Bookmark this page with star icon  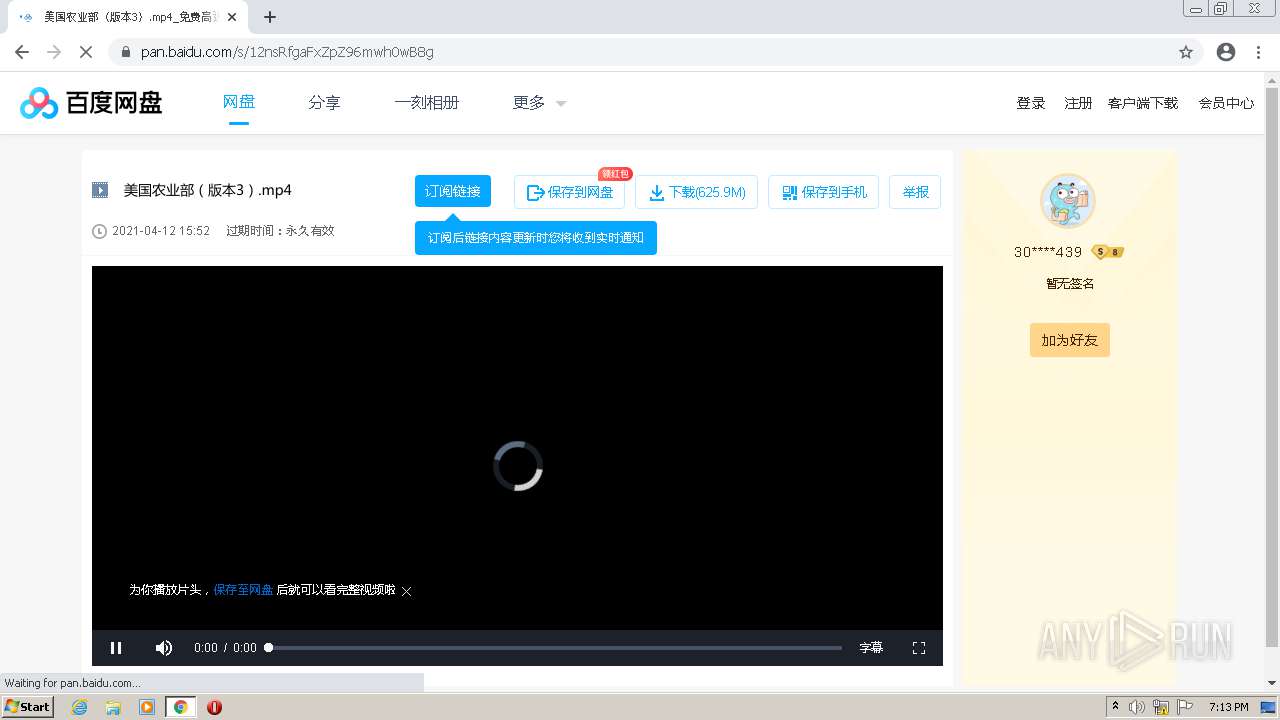click(1186, 52)
